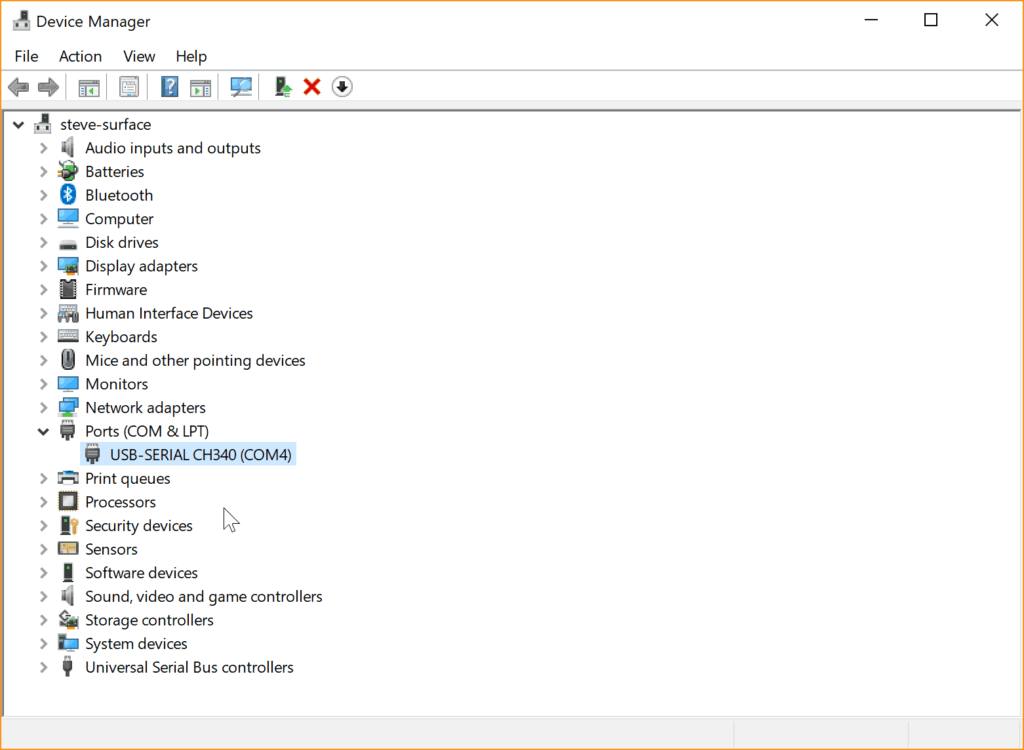Toggle the action pane toolbar icon

[x=200, y=87]
